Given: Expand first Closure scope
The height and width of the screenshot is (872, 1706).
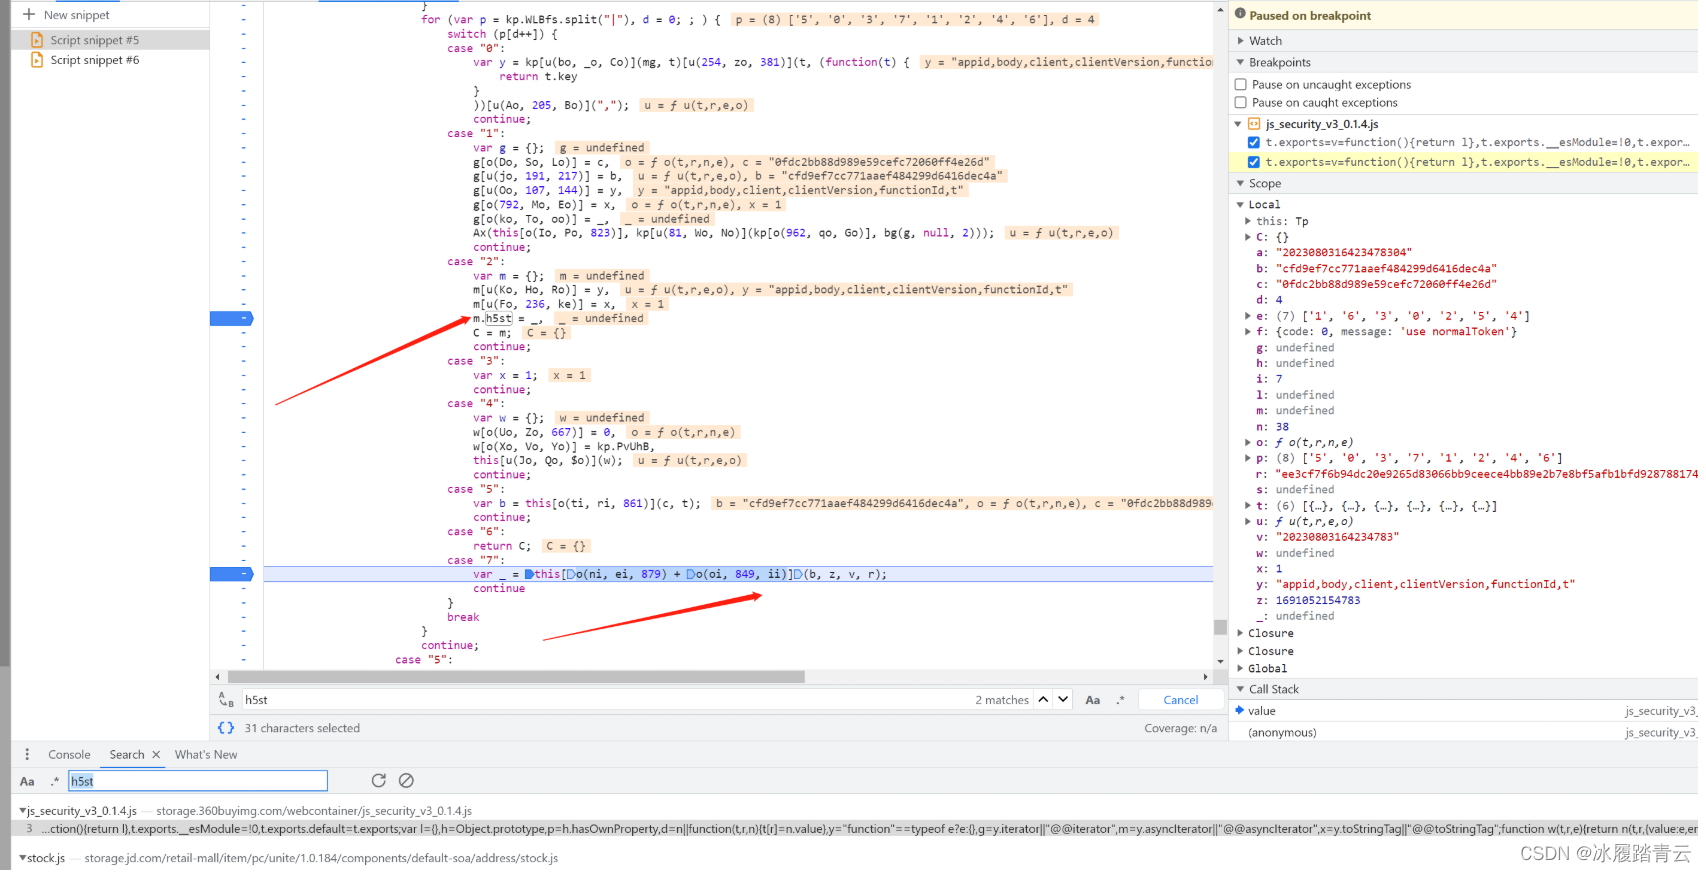Looking at the screenshot, I should coord(1240,634).
